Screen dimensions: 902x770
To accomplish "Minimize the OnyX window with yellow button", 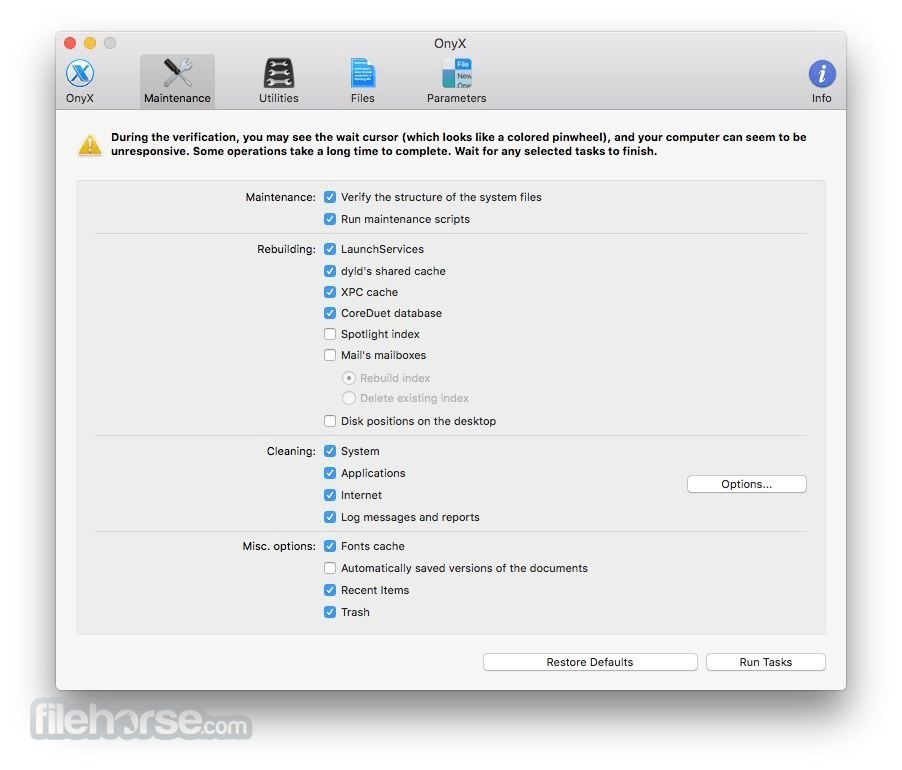I will (90, 43).
